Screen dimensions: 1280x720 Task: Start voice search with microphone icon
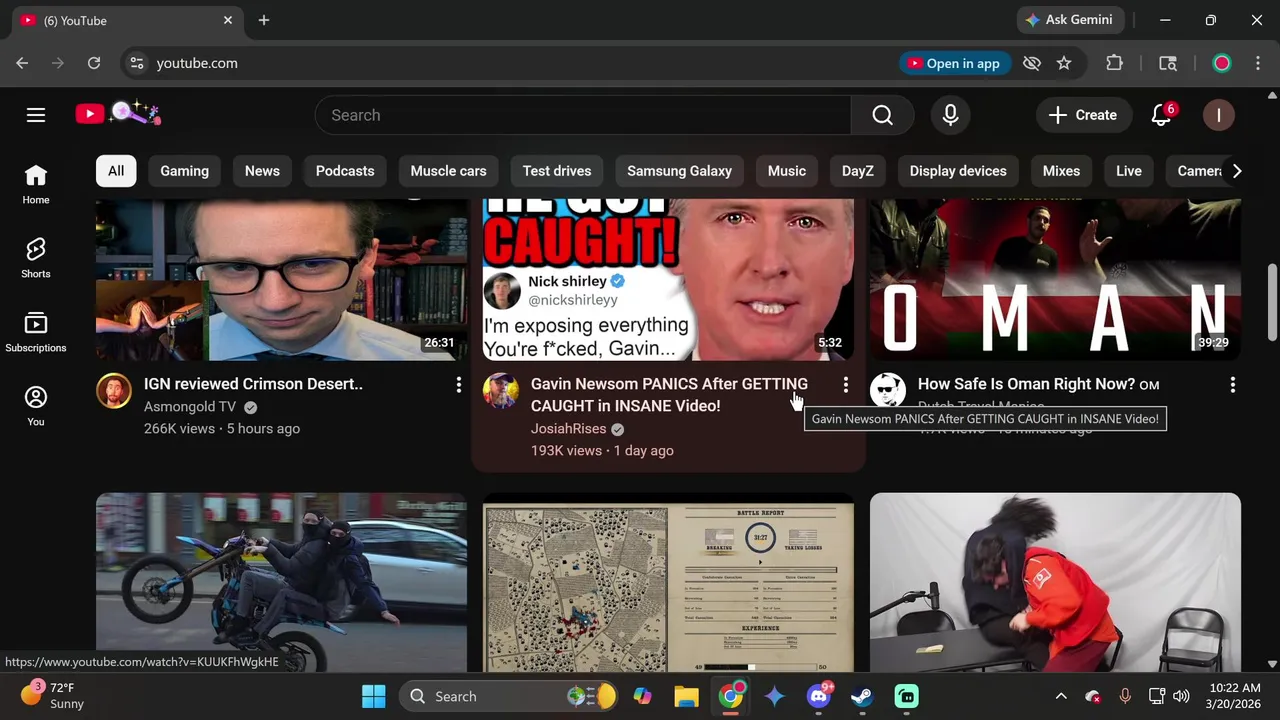950,115
